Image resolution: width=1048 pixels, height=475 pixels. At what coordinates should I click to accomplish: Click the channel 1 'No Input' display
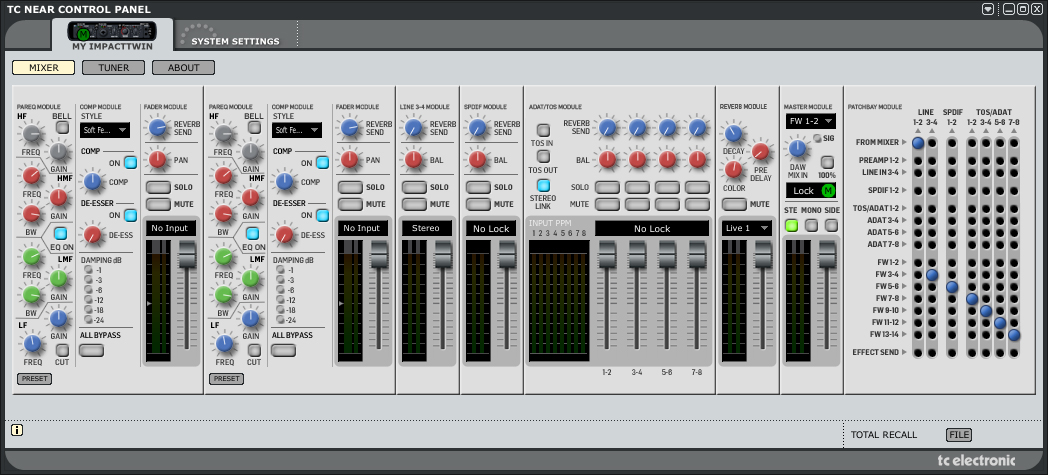click(172, 228)
